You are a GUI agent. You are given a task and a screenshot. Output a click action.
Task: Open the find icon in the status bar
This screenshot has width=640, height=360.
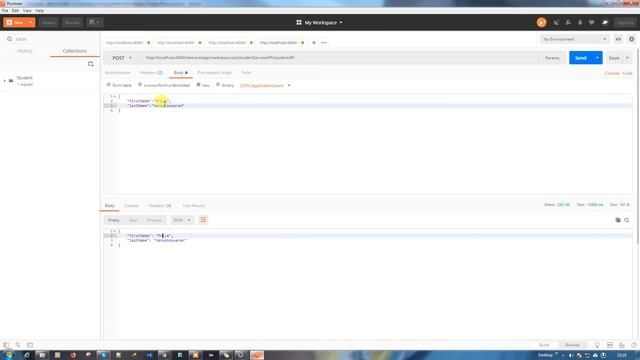pyautogui.click(x=18, y=345)
